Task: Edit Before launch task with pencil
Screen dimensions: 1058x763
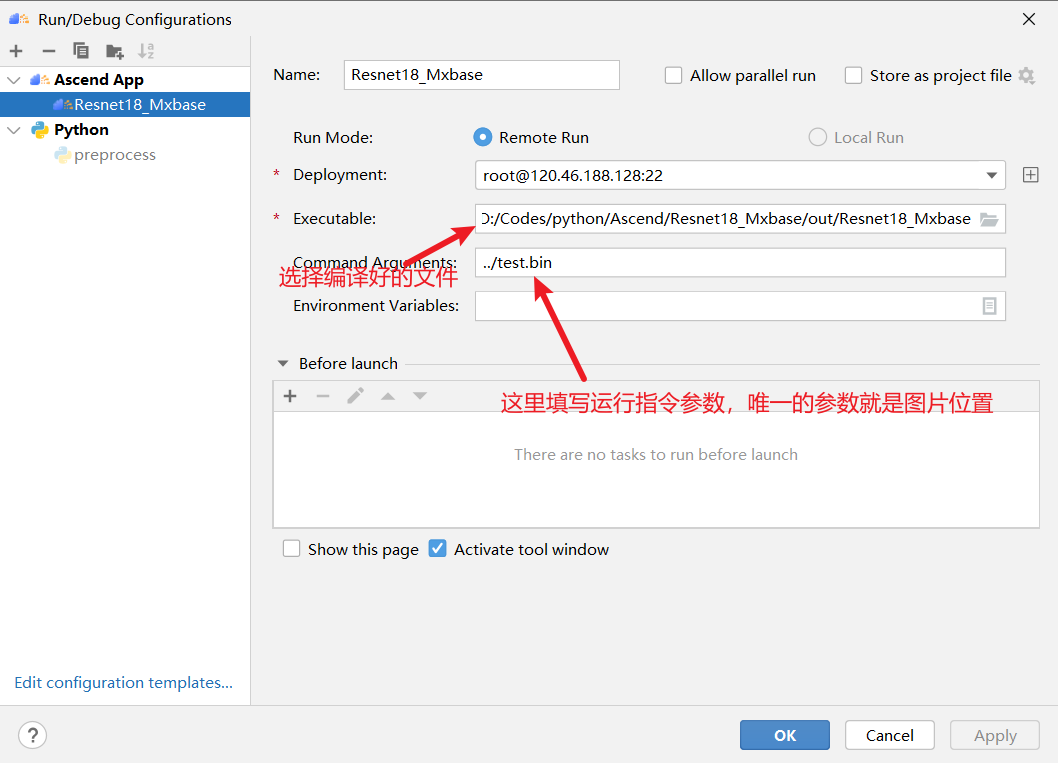Action: click(356, 396)
